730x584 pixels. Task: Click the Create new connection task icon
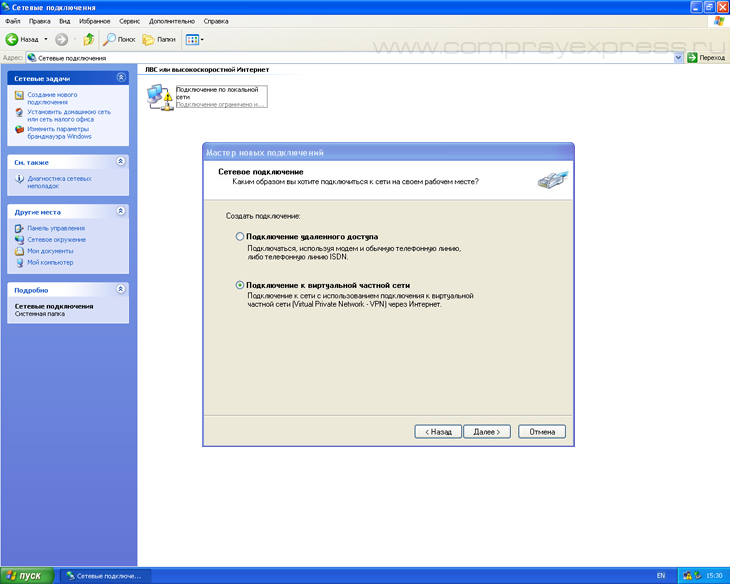tap(19, 95)
